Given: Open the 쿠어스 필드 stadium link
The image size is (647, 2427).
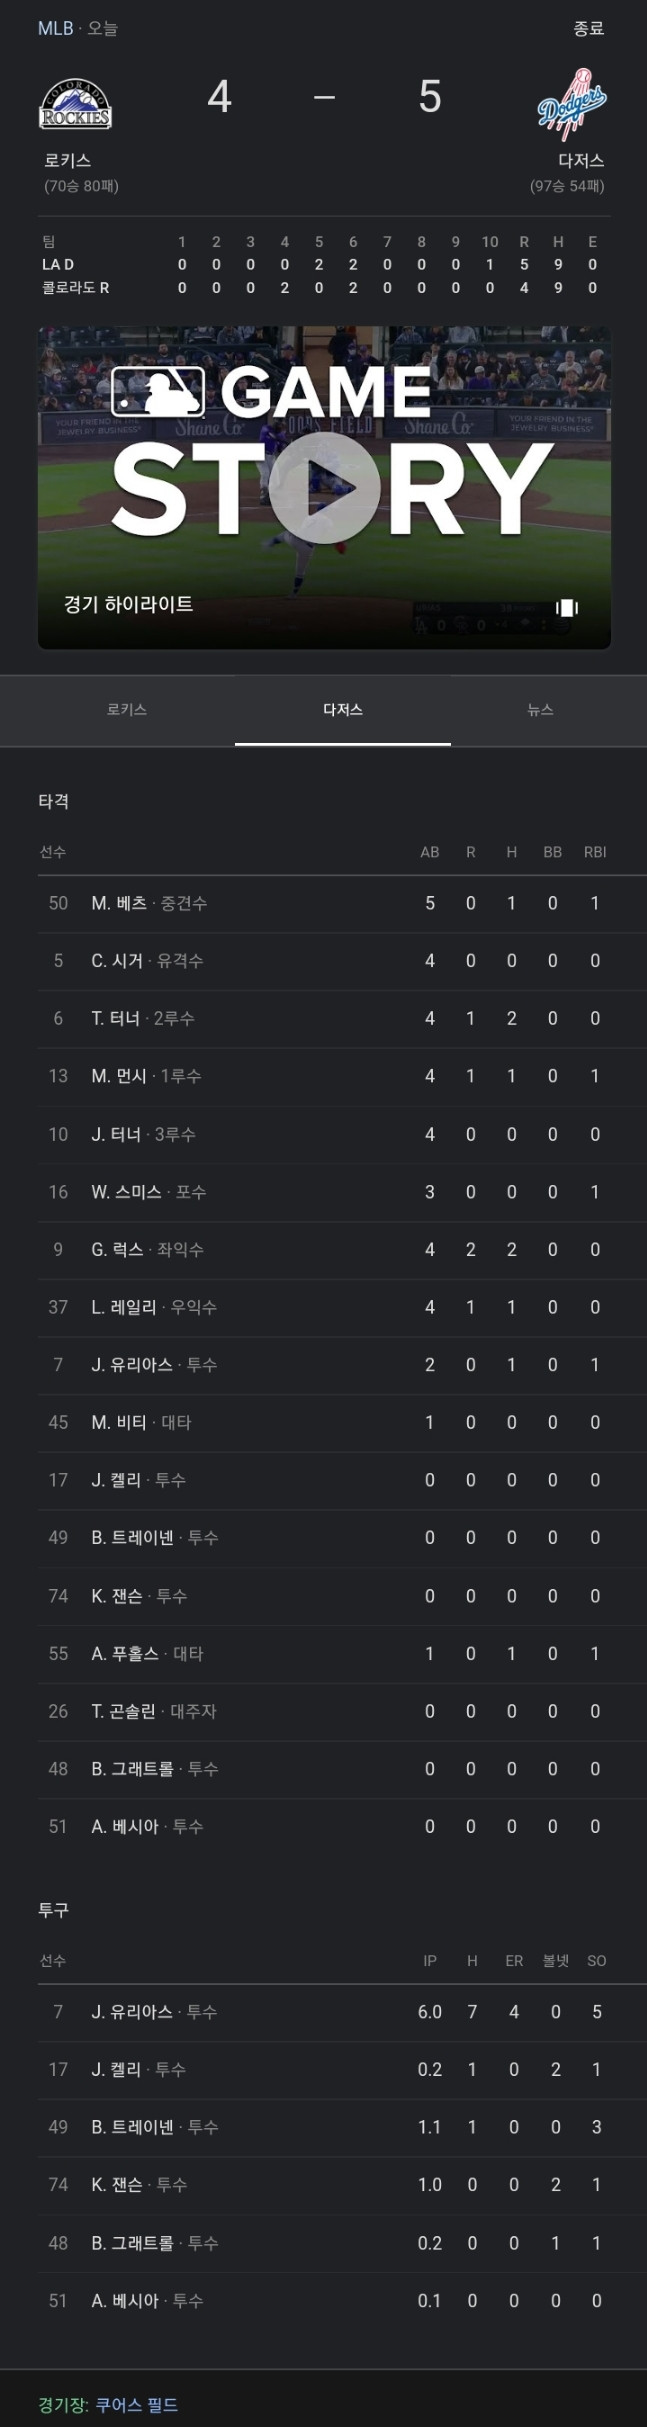Looking at the screenshot, I should 136,2405.
